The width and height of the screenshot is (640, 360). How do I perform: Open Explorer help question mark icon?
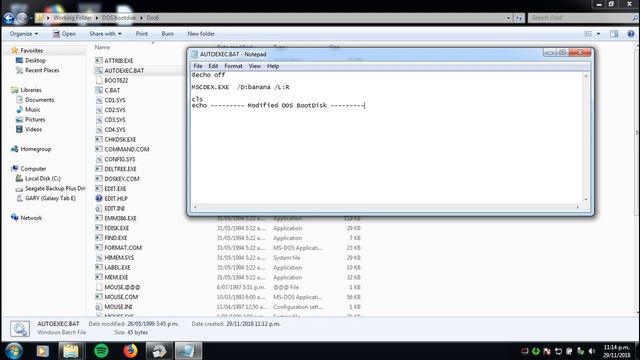coord(631,34)
